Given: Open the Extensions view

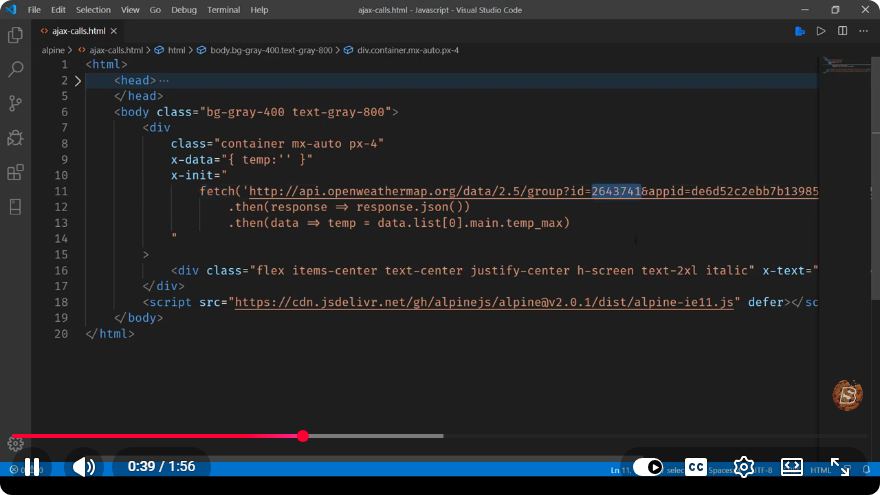Looking at the screenshot, I should point(15,172).
